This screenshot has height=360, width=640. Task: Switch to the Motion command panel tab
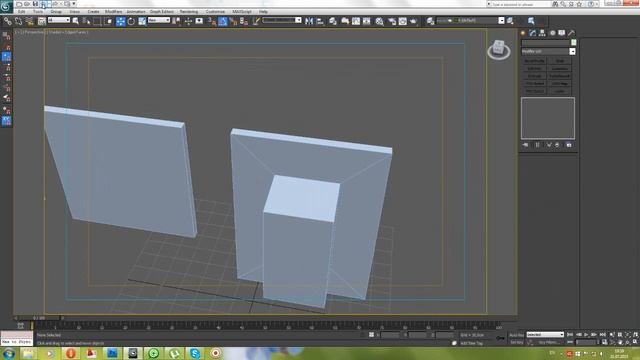point(552,33)
